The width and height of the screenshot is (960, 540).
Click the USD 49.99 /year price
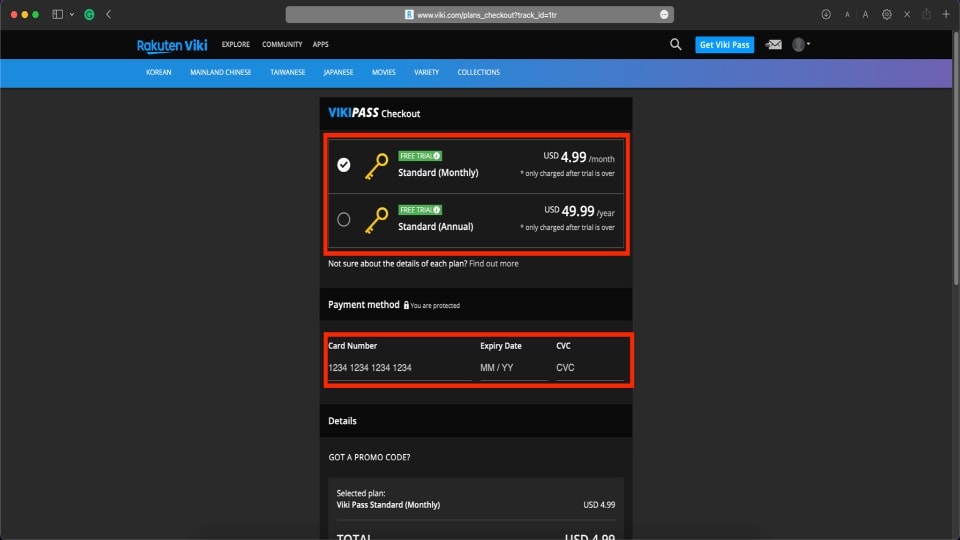(x=579, y=212)
